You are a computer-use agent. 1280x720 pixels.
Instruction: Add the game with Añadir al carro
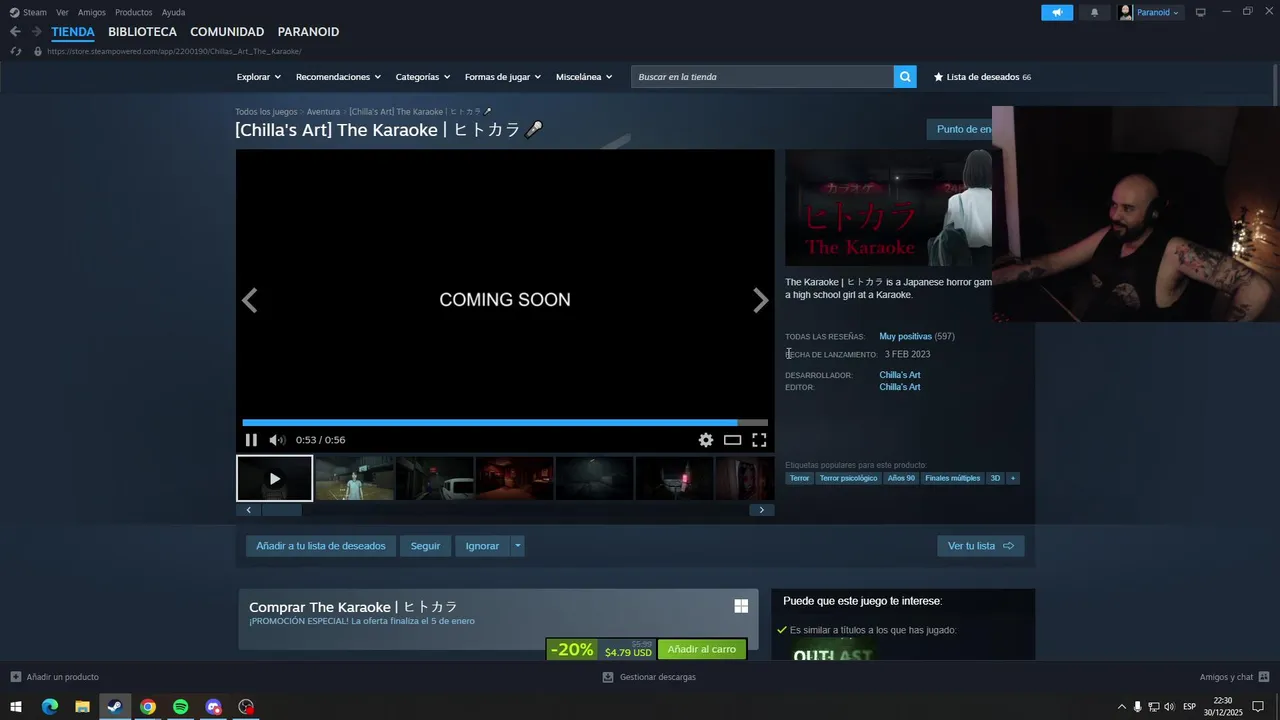702,650
